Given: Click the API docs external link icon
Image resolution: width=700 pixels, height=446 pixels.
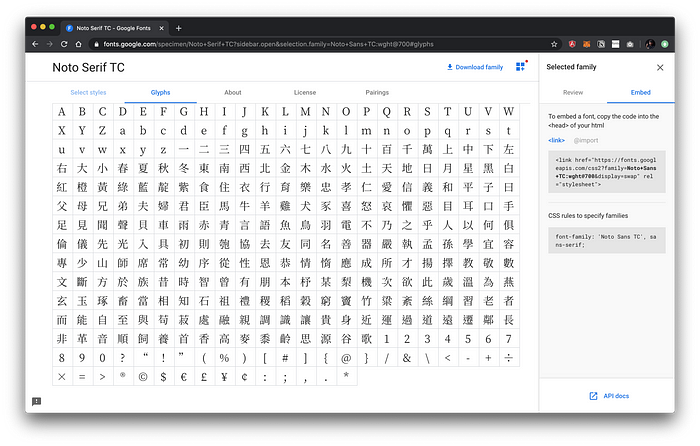Looking at the screenshot, I should (593, 396).
